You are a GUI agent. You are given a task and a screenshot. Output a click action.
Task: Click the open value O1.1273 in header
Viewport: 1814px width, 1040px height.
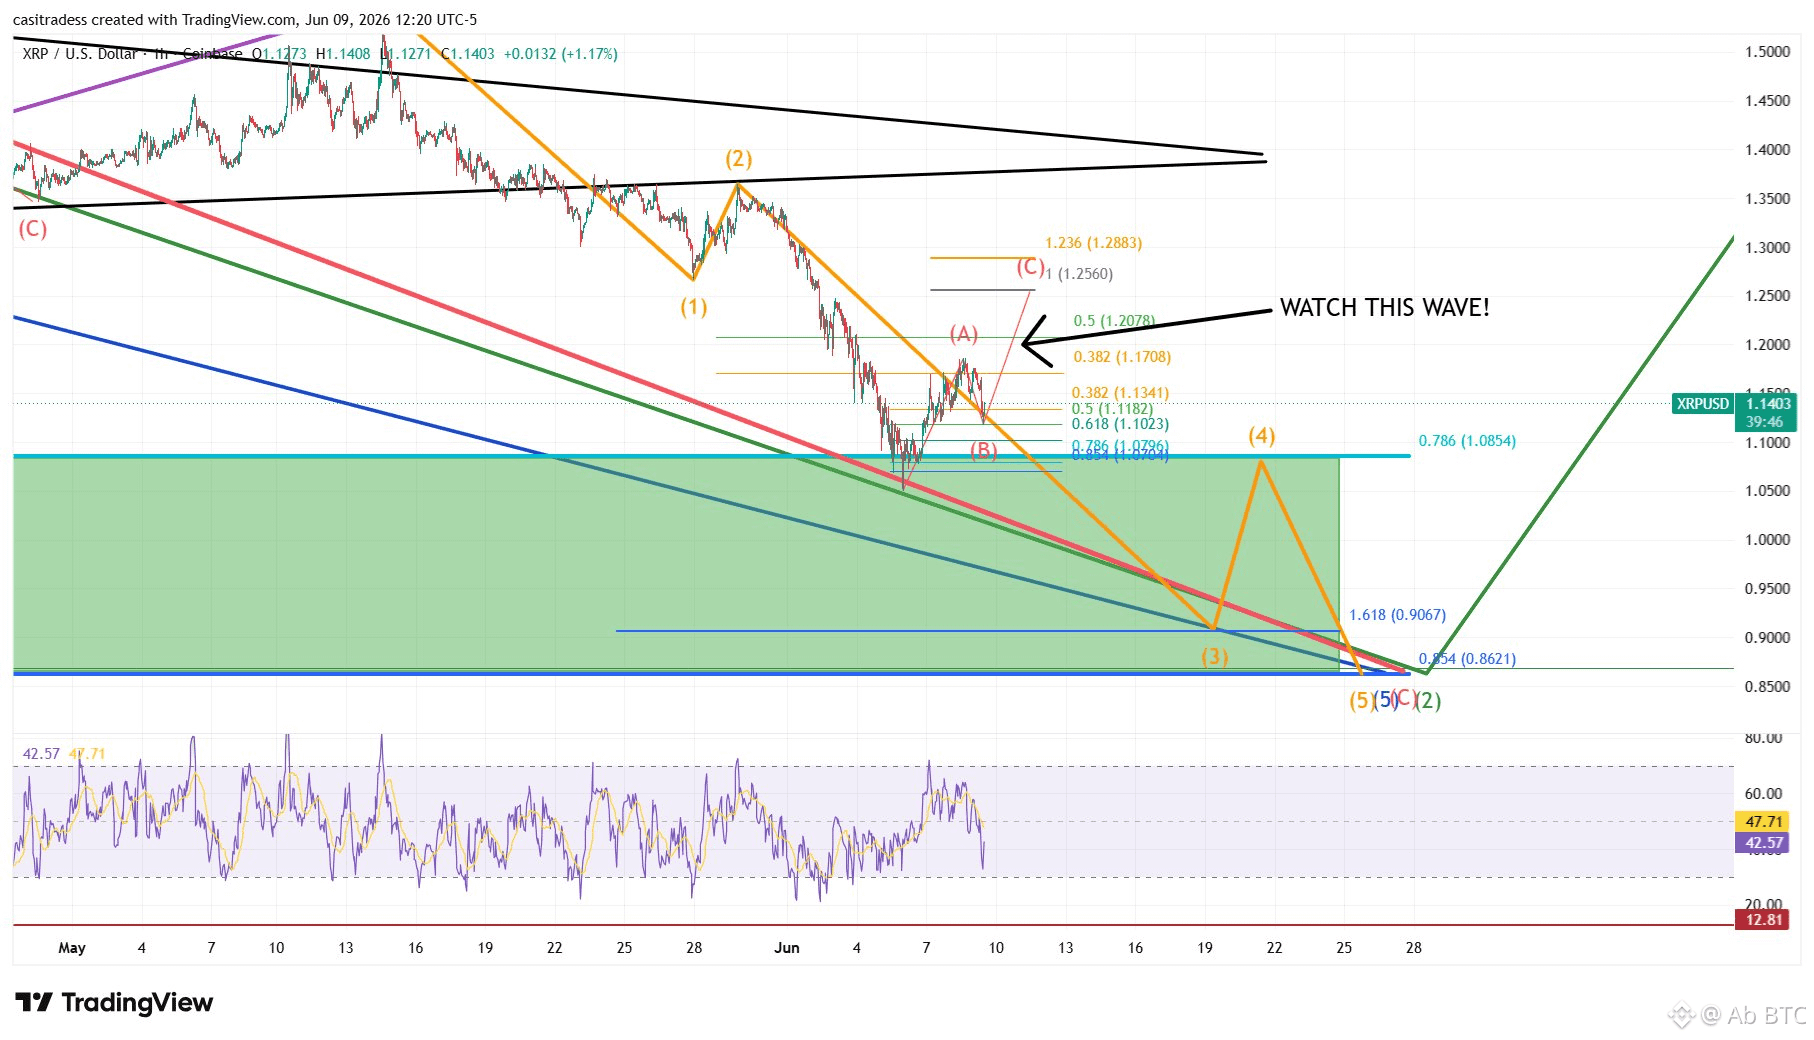[x=279, y=54]
